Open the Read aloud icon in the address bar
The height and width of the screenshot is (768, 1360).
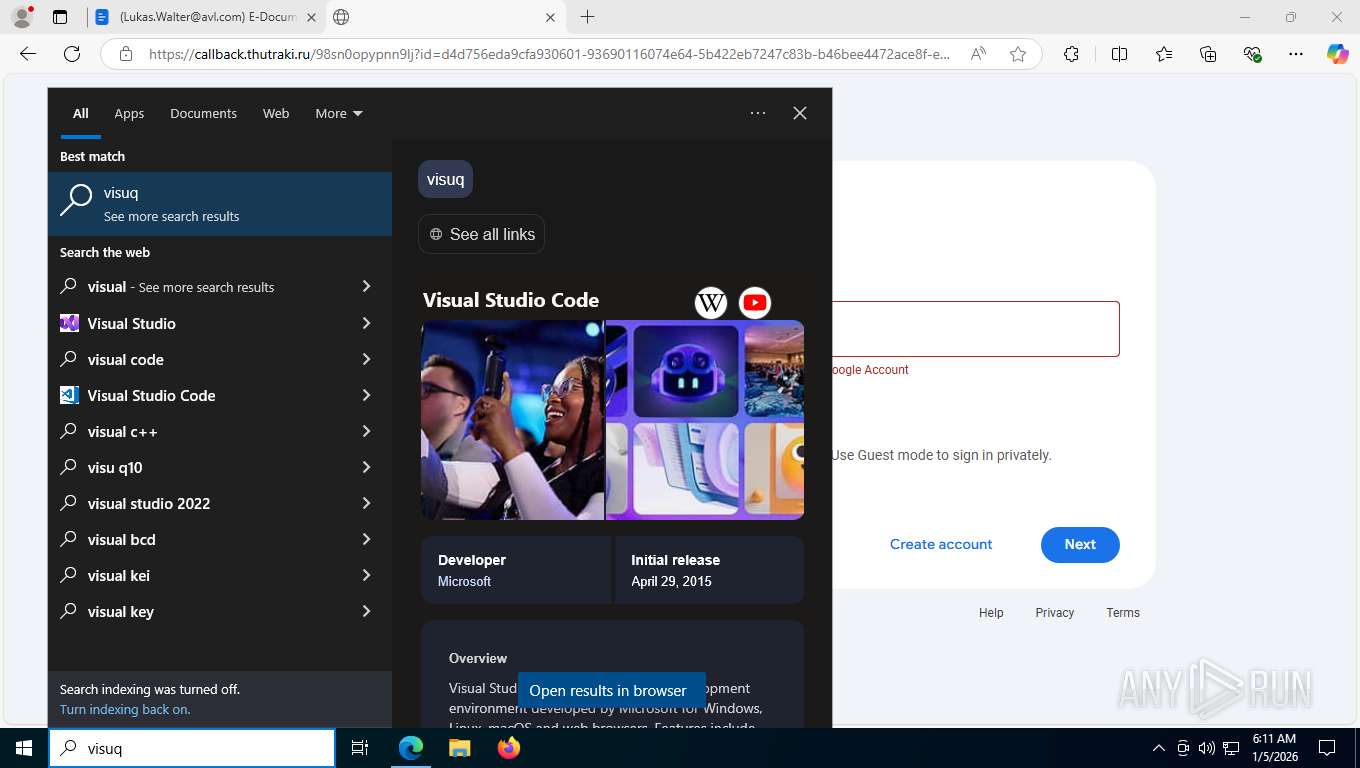coord(978,54)
